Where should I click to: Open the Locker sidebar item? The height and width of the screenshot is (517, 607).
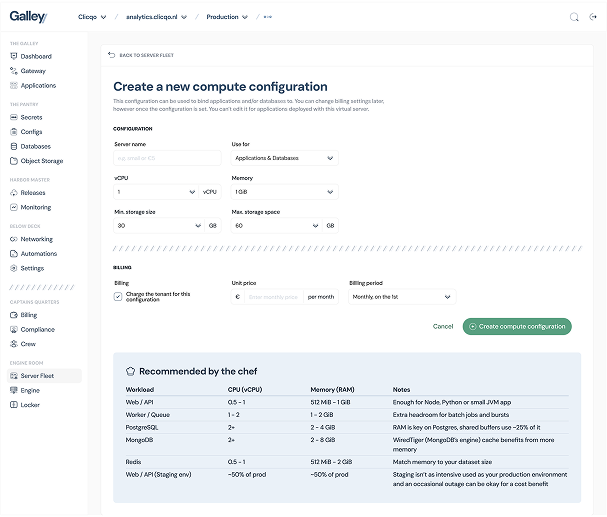30,405
